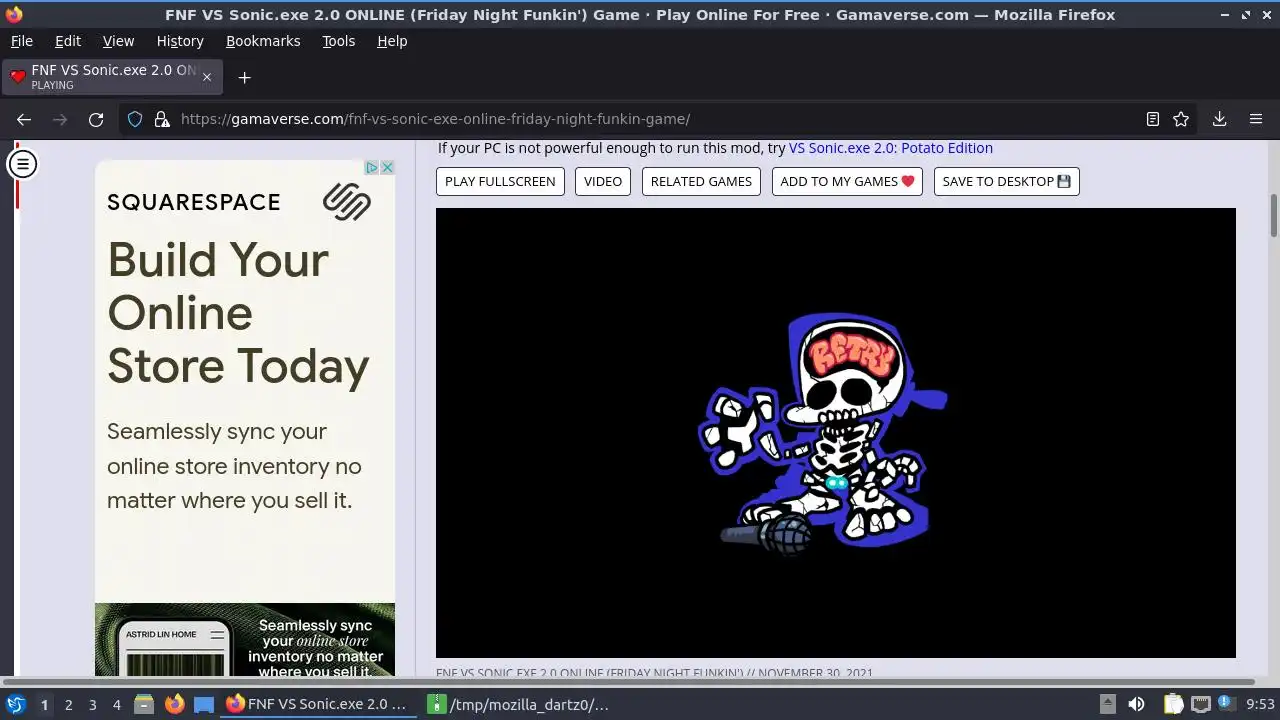Click the removable device tray icon
Viewport: 1280px width, 720px height.
click(x=1107, y=704)
